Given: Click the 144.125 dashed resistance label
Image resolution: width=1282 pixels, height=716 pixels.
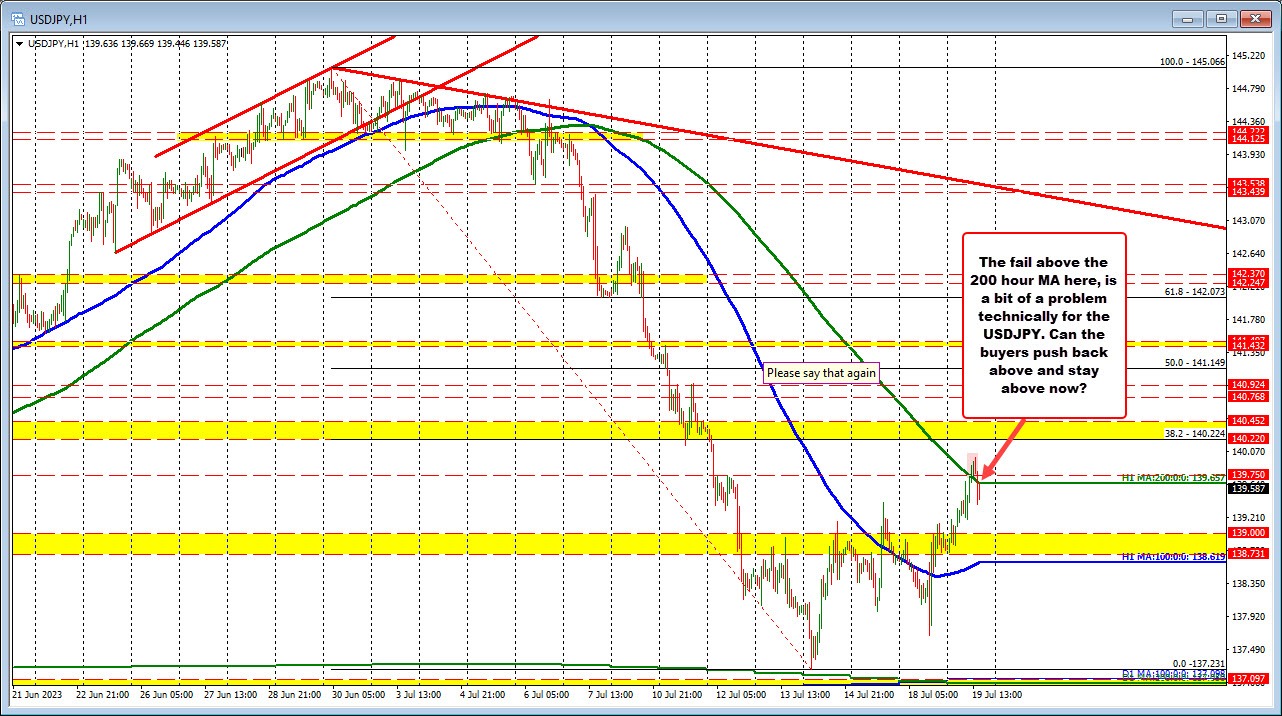Looking at the screenshot, I should [x=1249, y=138].
